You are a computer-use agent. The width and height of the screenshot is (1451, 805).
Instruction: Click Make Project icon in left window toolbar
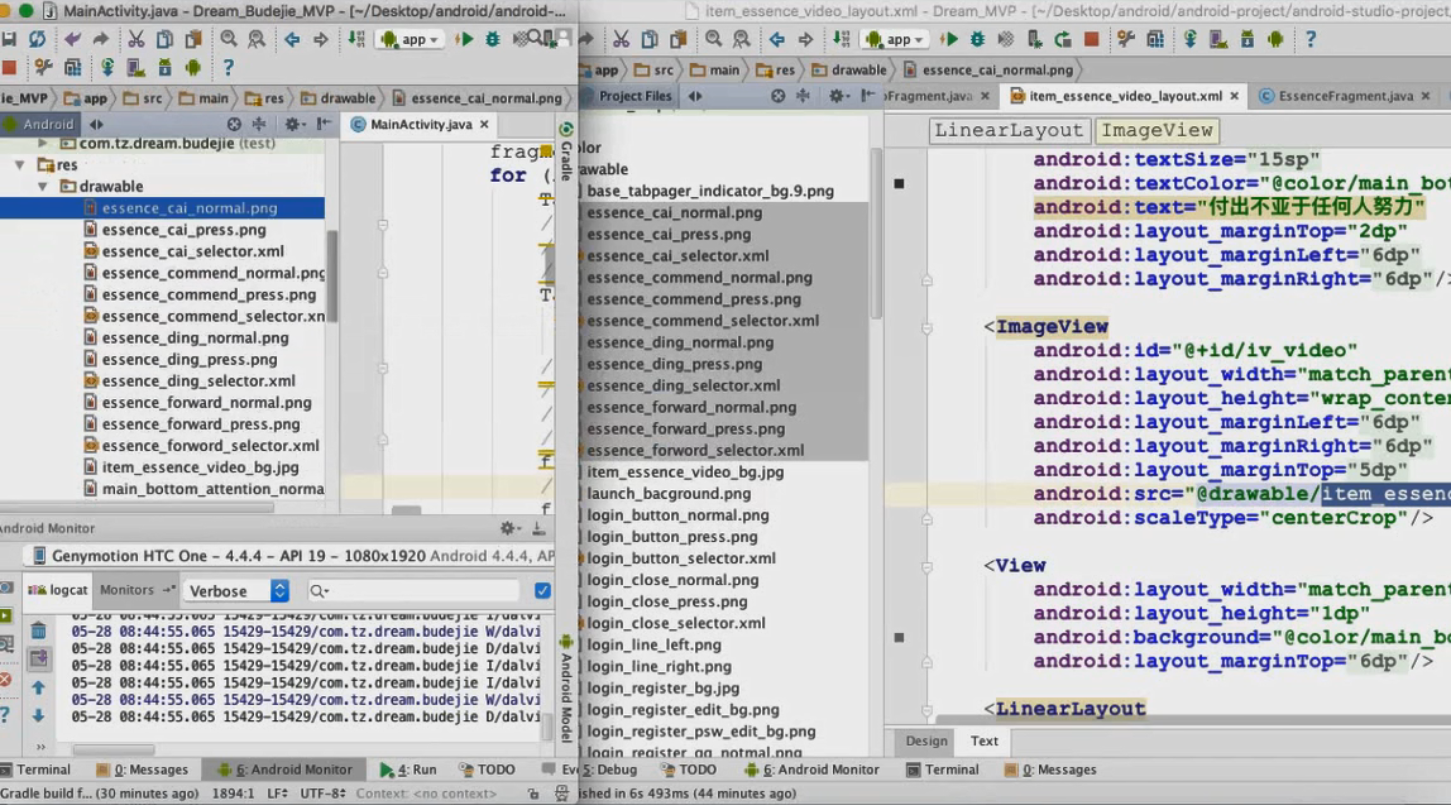coord(356,39)
